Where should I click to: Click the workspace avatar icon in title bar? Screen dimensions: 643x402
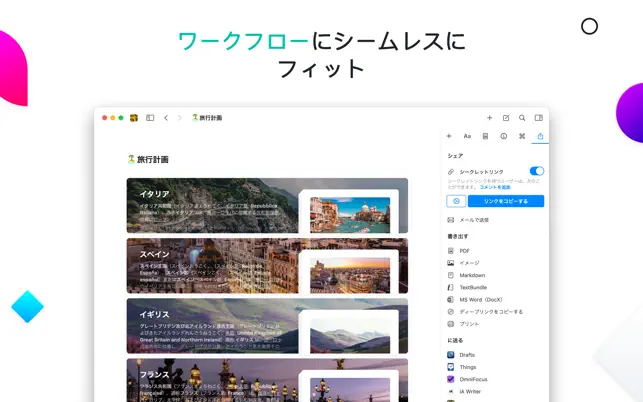click(134, 118)
